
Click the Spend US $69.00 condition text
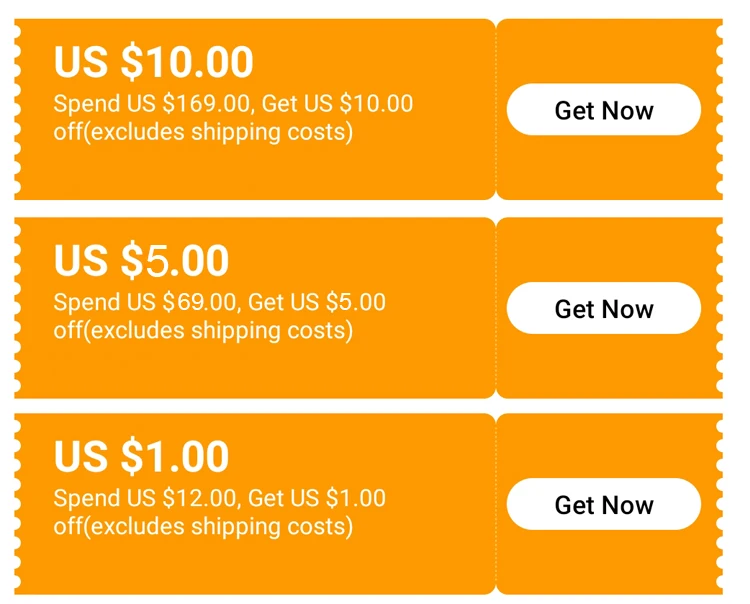tap(145, 302)
